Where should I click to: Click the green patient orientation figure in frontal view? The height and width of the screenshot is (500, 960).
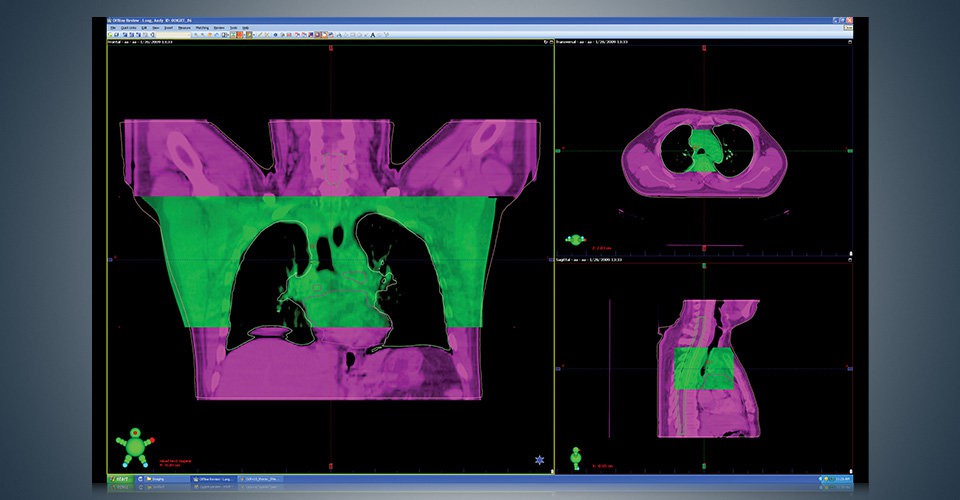135,447
